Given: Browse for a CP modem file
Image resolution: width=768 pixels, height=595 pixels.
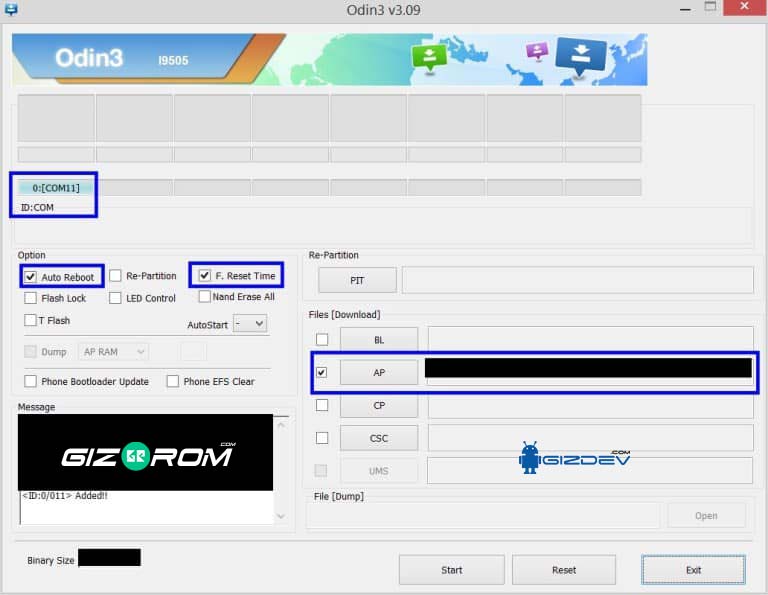Looking at the screenshot, I should [x=379, y=405].
